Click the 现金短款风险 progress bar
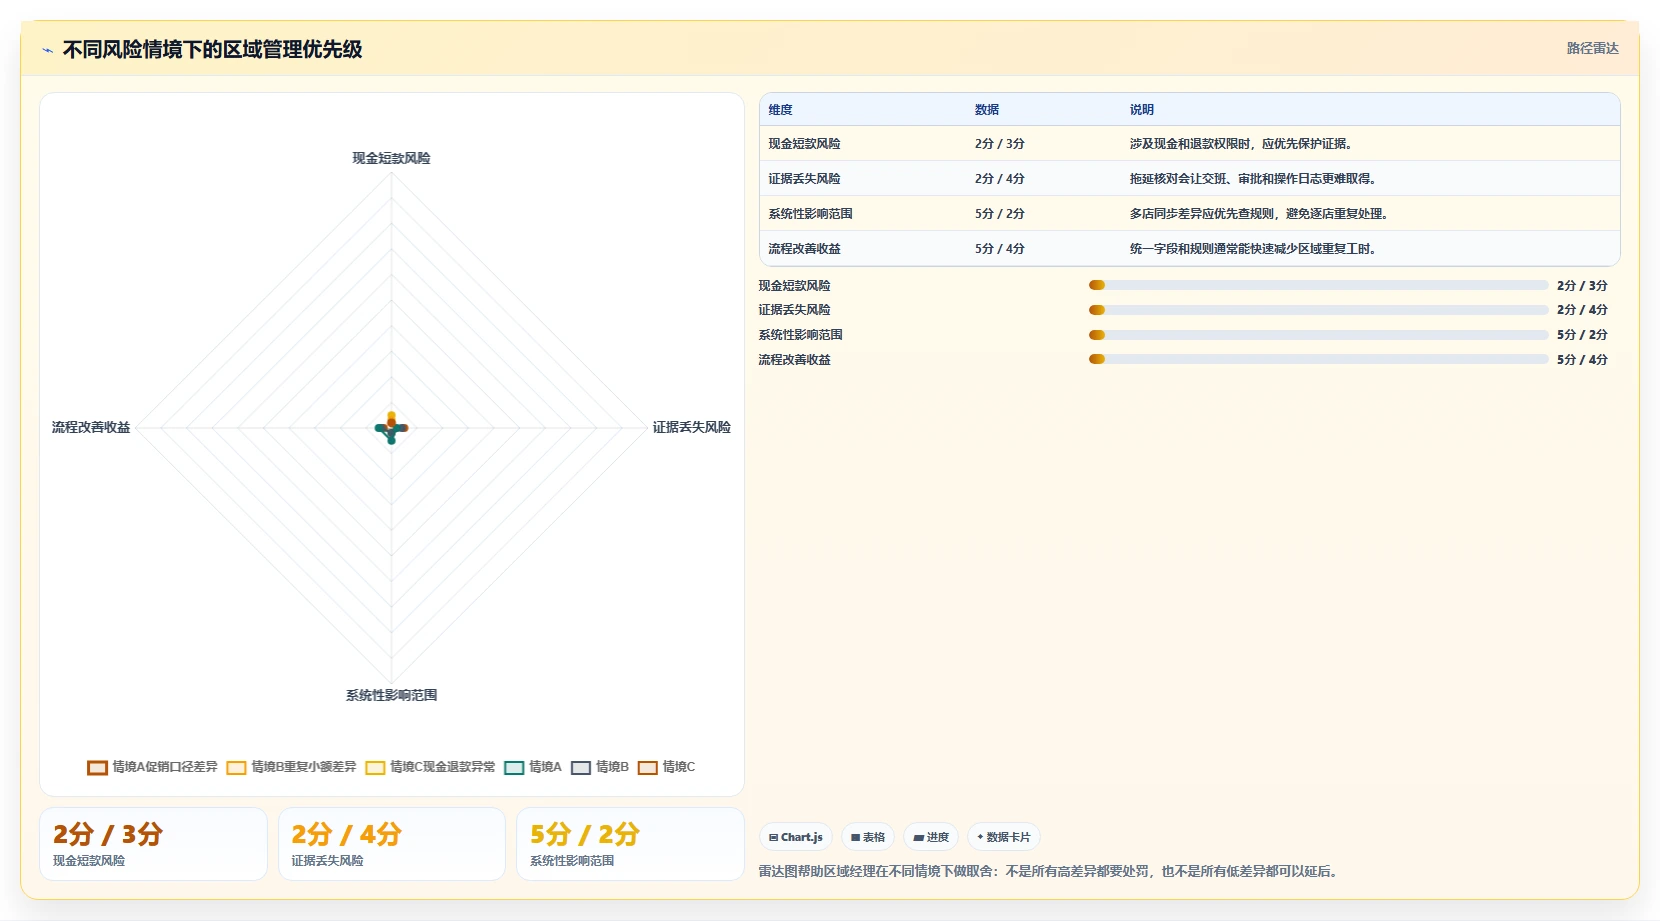Image resolution: width=1660 pixels, height=921 pixels. tap(1318, 285)
